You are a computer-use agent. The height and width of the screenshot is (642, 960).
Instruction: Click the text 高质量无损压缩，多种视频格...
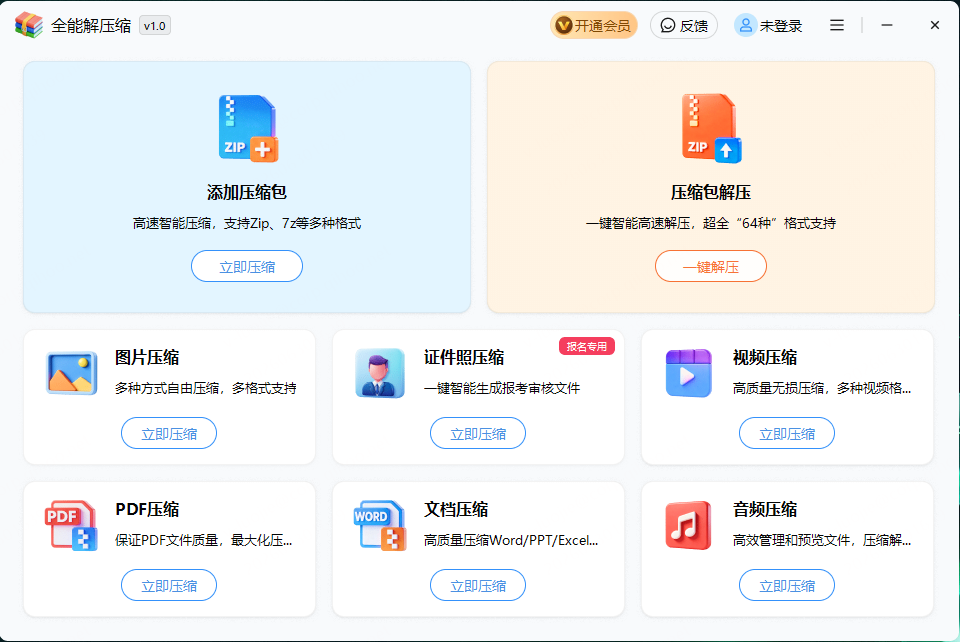tap(822, 388)
